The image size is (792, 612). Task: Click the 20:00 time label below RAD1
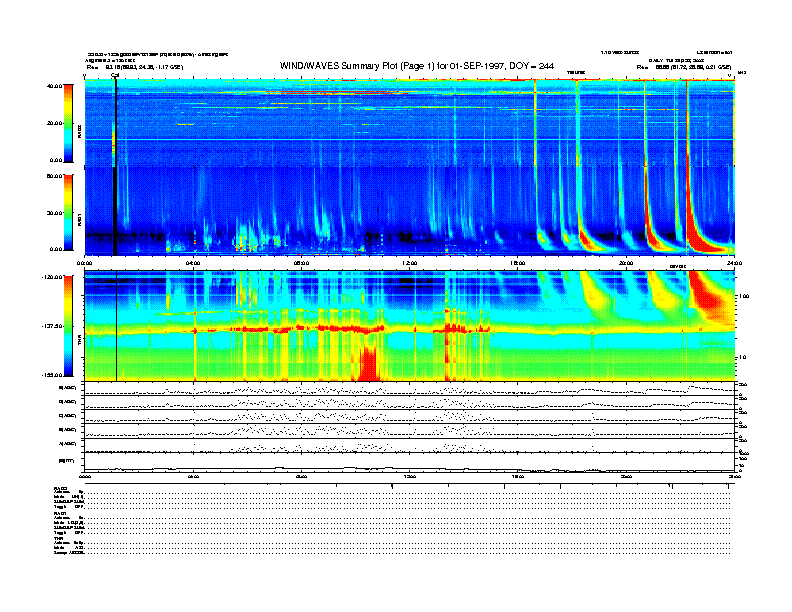626,263
